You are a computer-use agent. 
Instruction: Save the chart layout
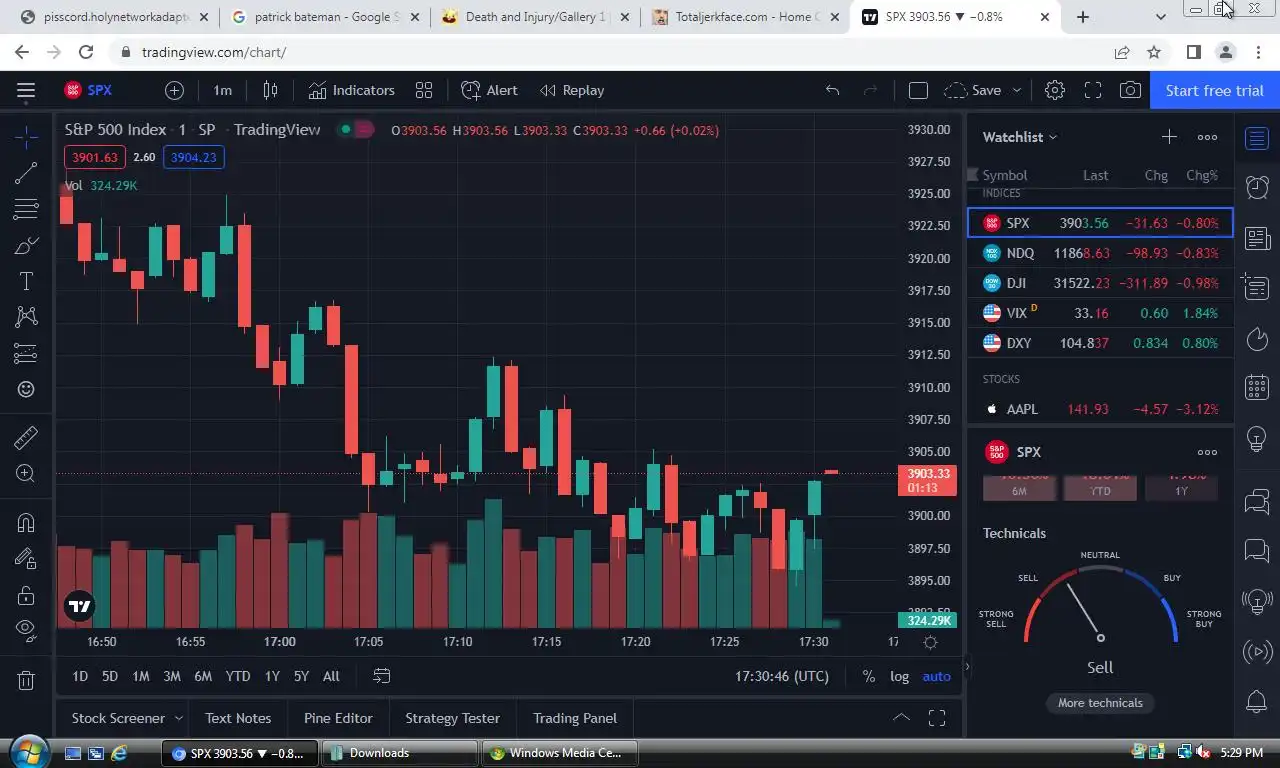[973, 90]
